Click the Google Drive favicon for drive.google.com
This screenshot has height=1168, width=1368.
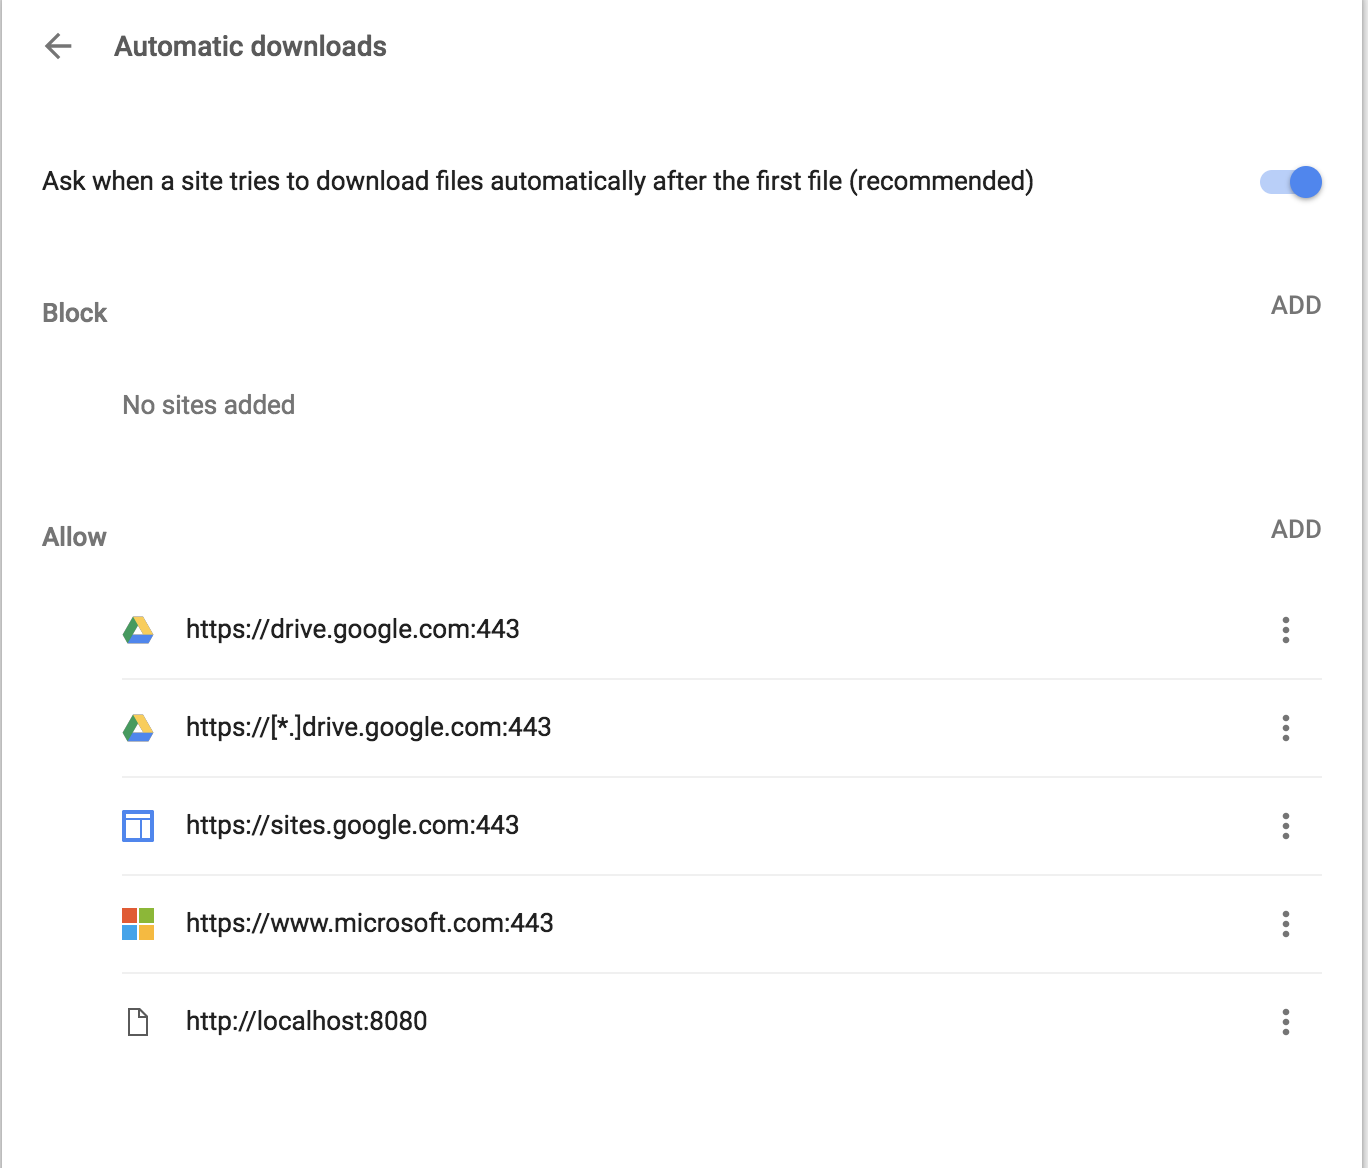tap(138, 630)
